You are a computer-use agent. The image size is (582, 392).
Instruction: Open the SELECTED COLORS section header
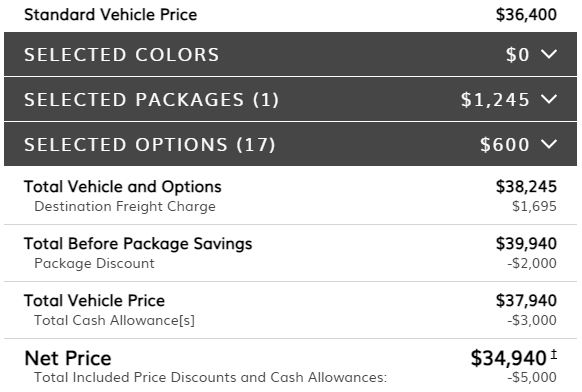tap(290, 54)
